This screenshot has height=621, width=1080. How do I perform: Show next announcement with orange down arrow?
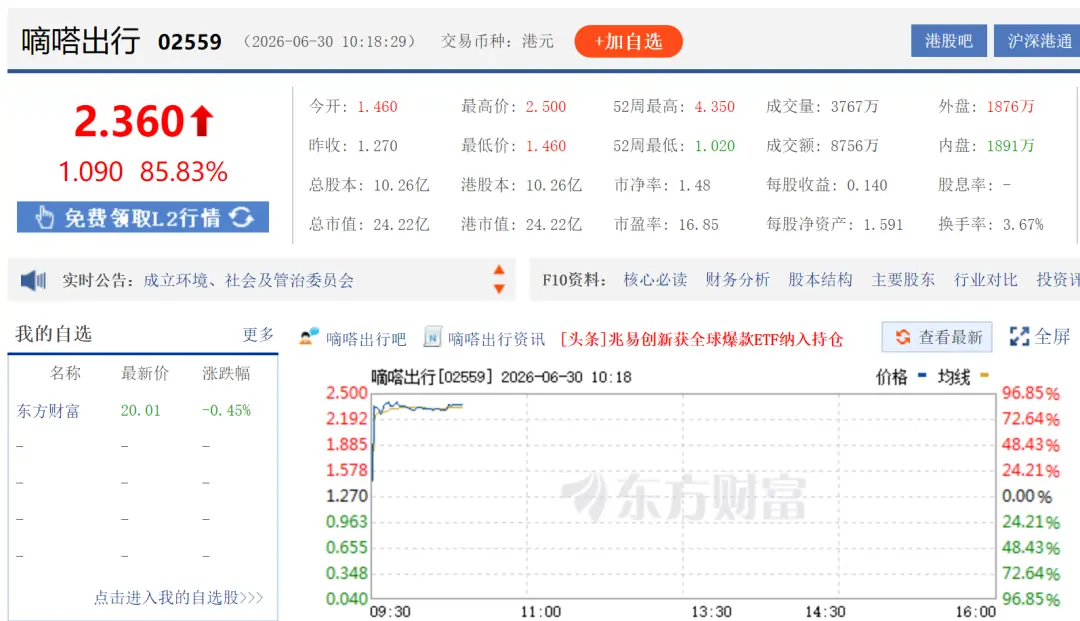[499, 289]
